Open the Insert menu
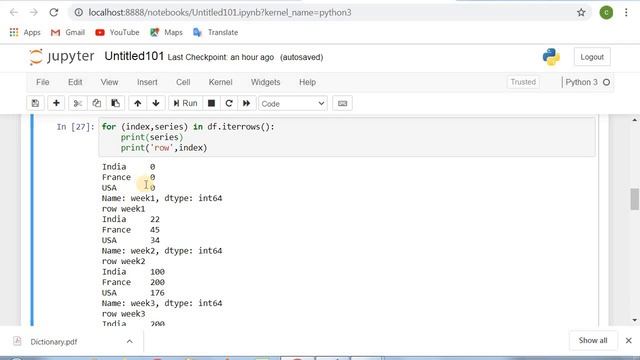The width and height of the screenshot is (640, 360). 147,82
